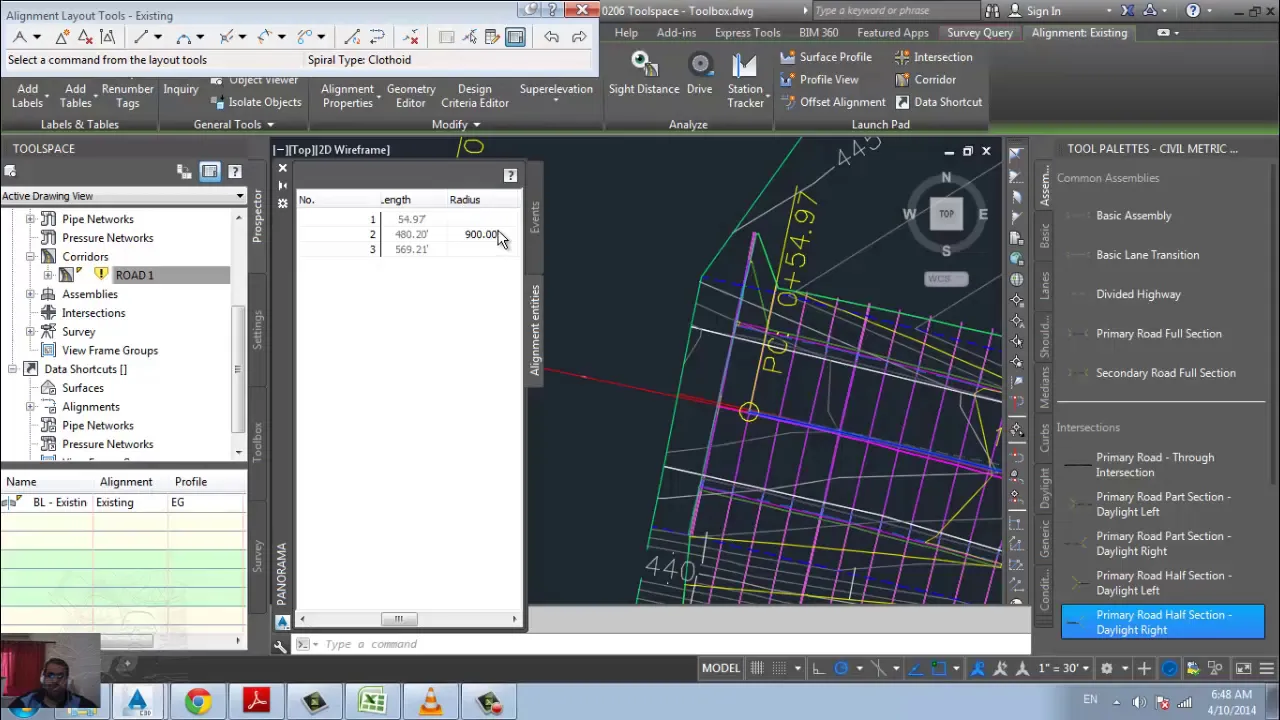Collapse the Corridors tree node
Viewport: 1280px width, 720px height.
[x=30, y=257]
